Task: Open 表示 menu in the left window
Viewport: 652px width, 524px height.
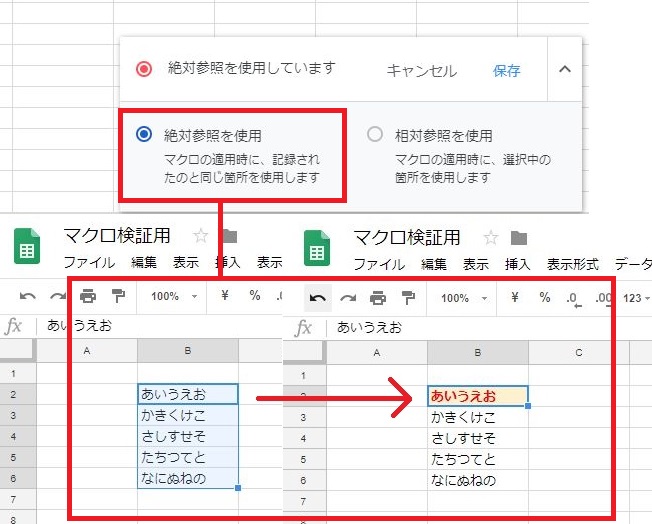Action: 186,262
